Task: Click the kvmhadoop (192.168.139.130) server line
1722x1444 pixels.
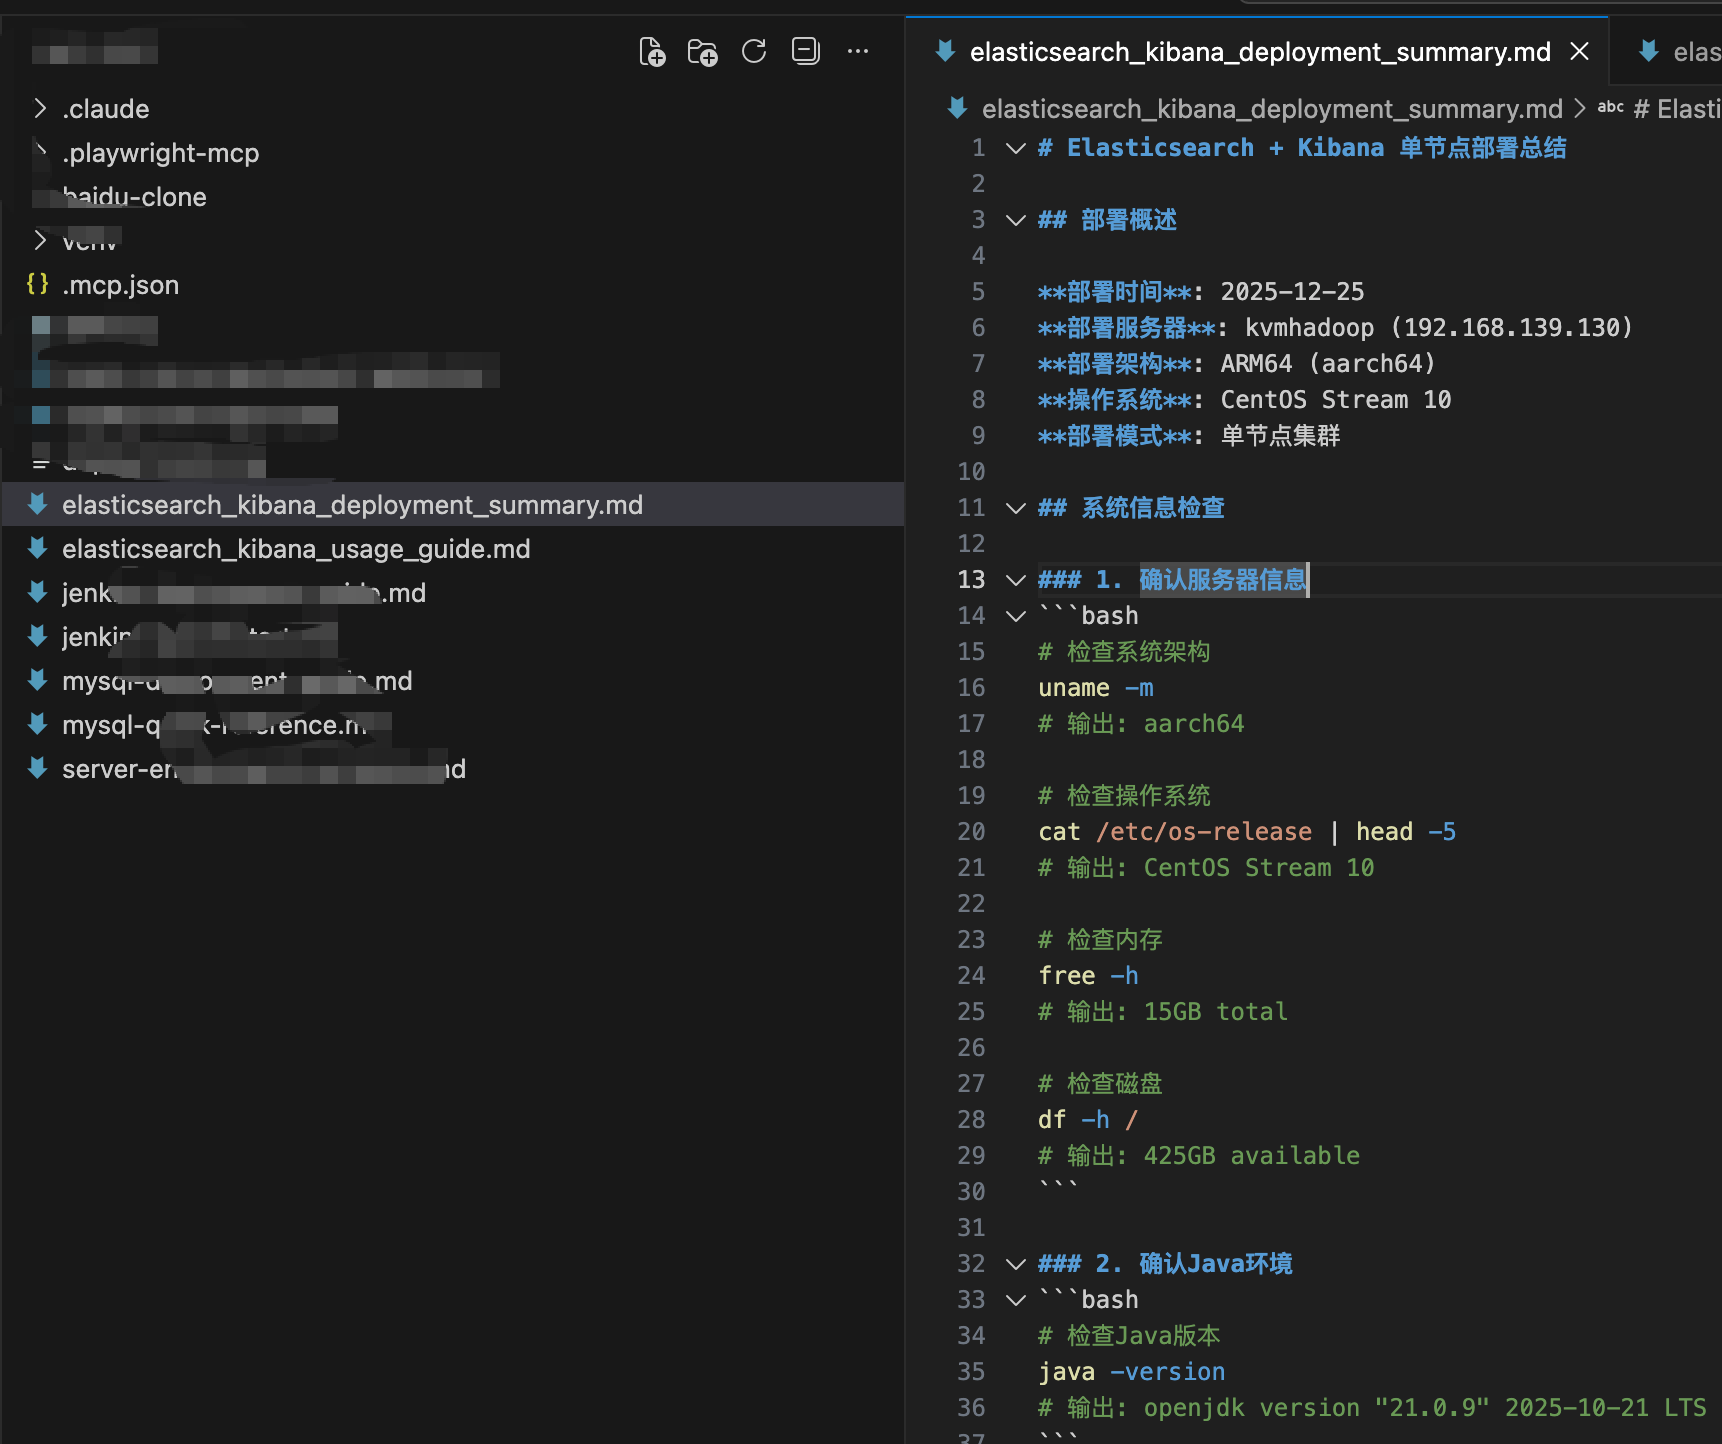Action: (x=1335, y=328)
